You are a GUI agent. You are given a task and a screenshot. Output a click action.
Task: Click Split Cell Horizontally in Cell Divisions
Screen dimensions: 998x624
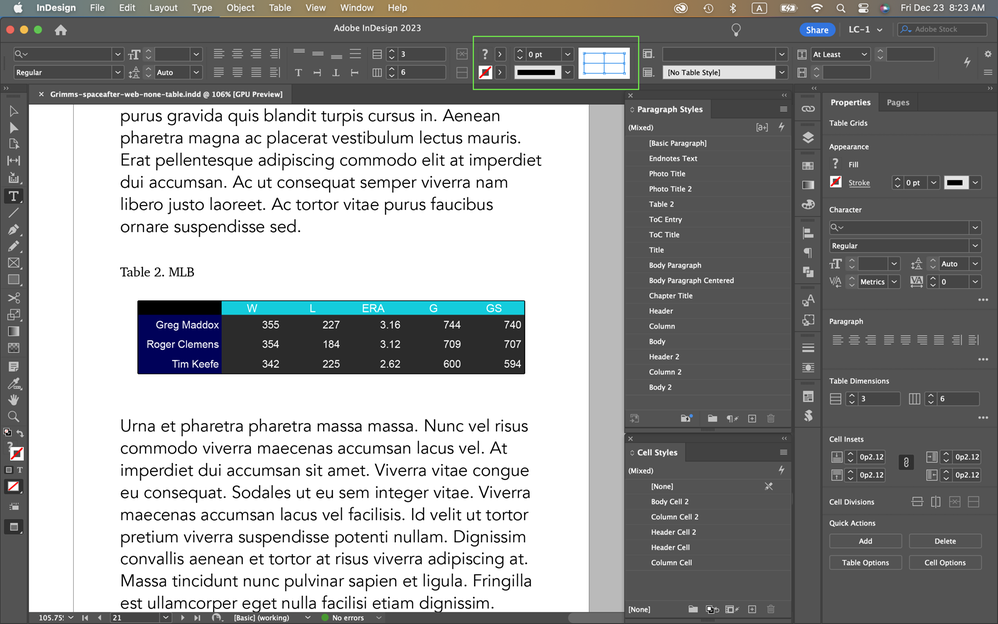point(917,502)
